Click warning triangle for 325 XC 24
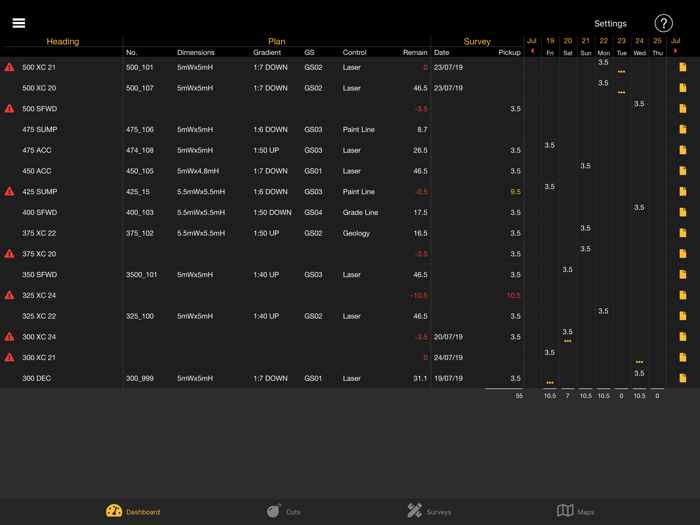The height and width of the screenshot is (525, 700). click(x=9, y=295)
